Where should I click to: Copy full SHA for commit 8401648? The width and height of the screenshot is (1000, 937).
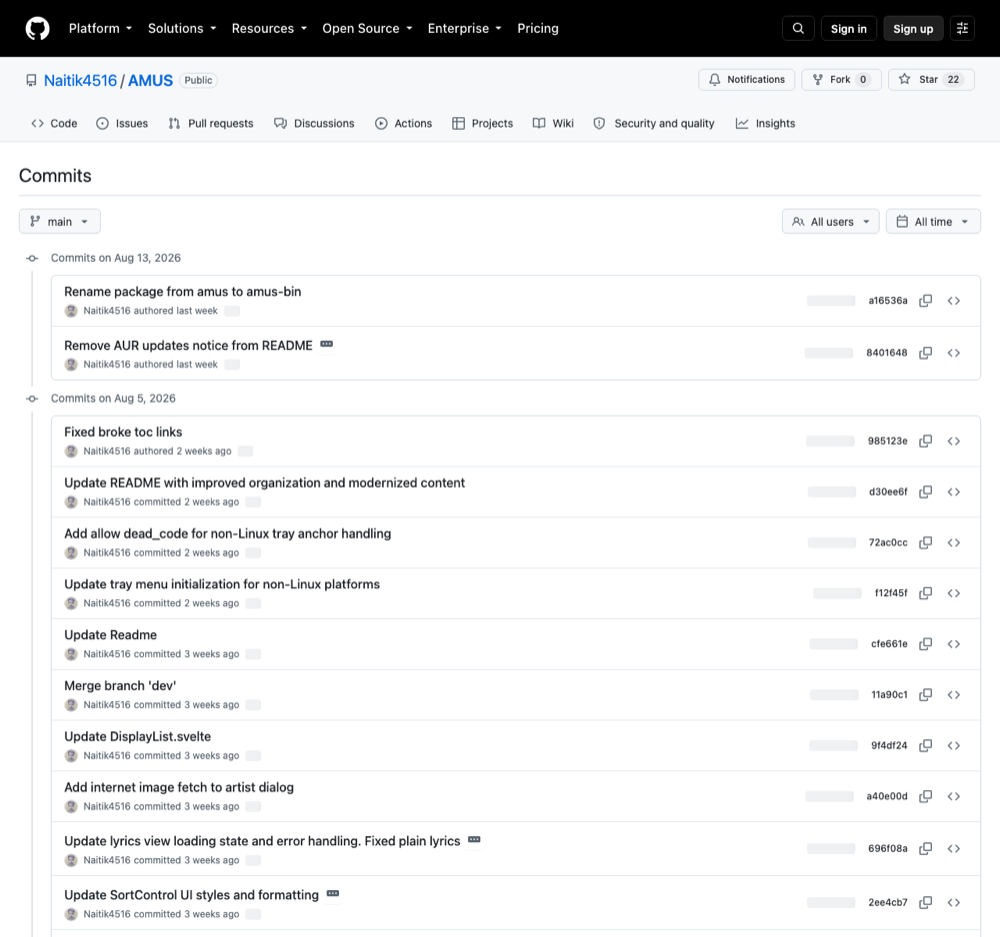pyautogui.click(x=925, y=353)
